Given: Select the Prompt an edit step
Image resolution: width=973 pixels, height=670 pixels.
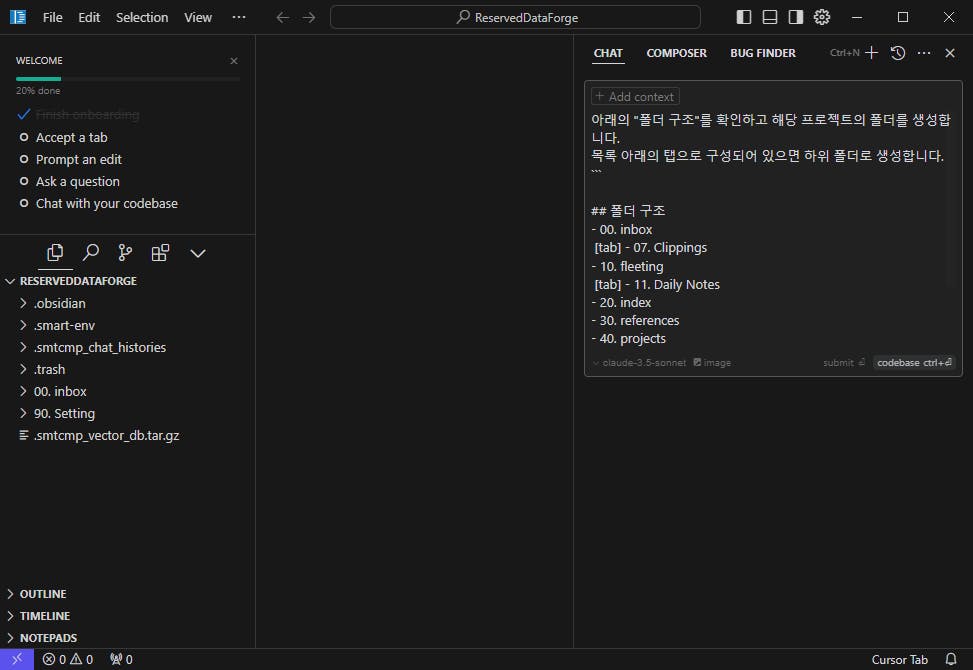Looking at the screenshot, I should [70, 159].
